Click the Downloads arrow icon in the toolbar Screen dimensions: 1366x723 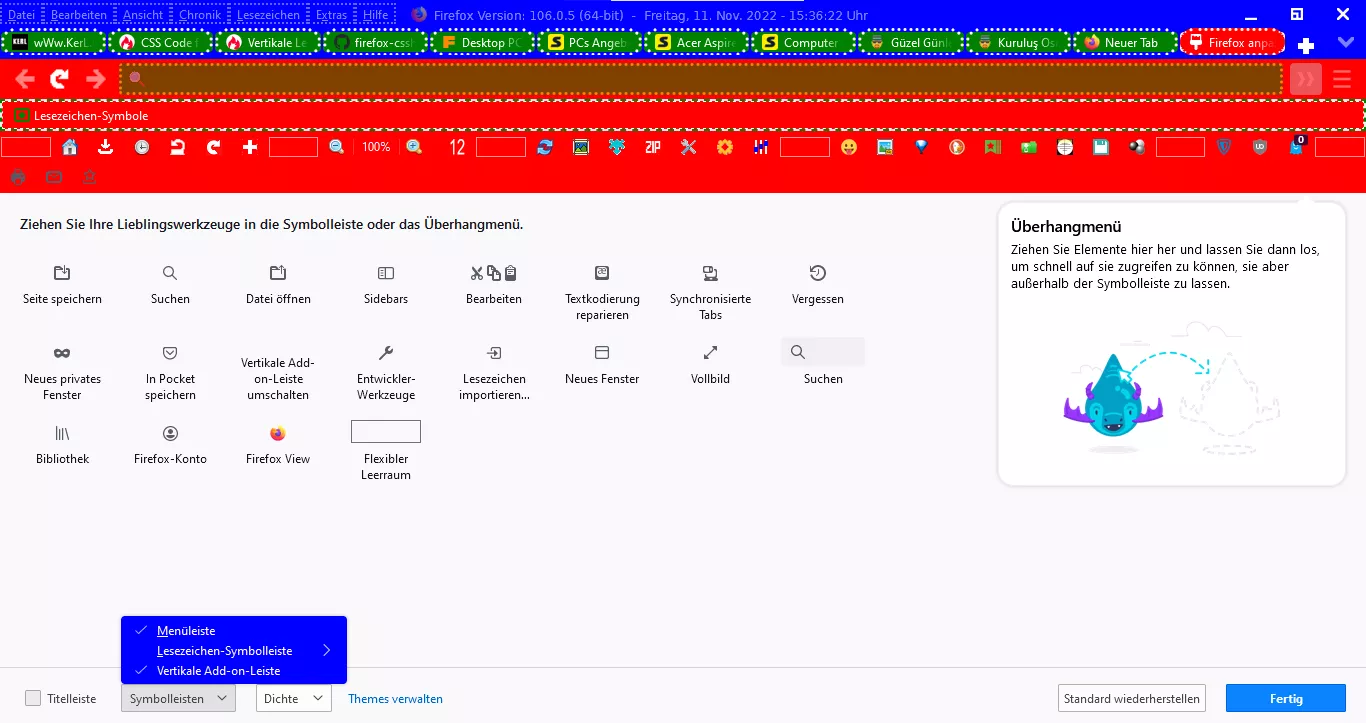[106, 147]
